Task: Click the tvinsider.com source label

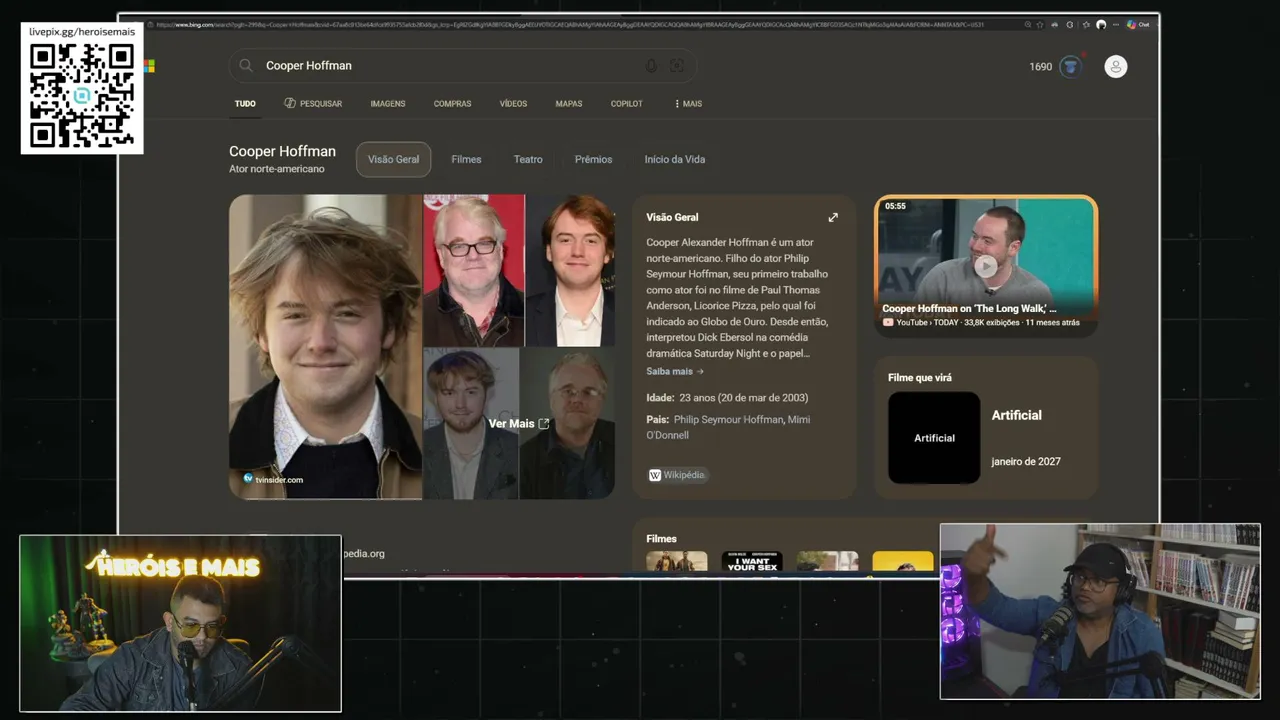Action: tap(279, 480)
